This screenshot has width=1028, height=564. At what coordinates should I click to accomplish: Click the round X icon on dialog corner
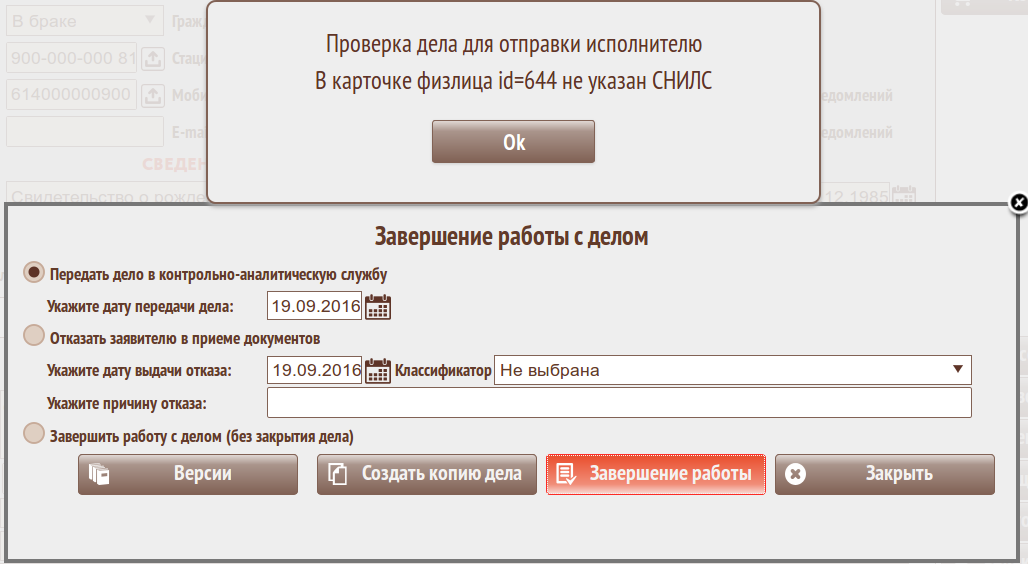coord(1018,203)
